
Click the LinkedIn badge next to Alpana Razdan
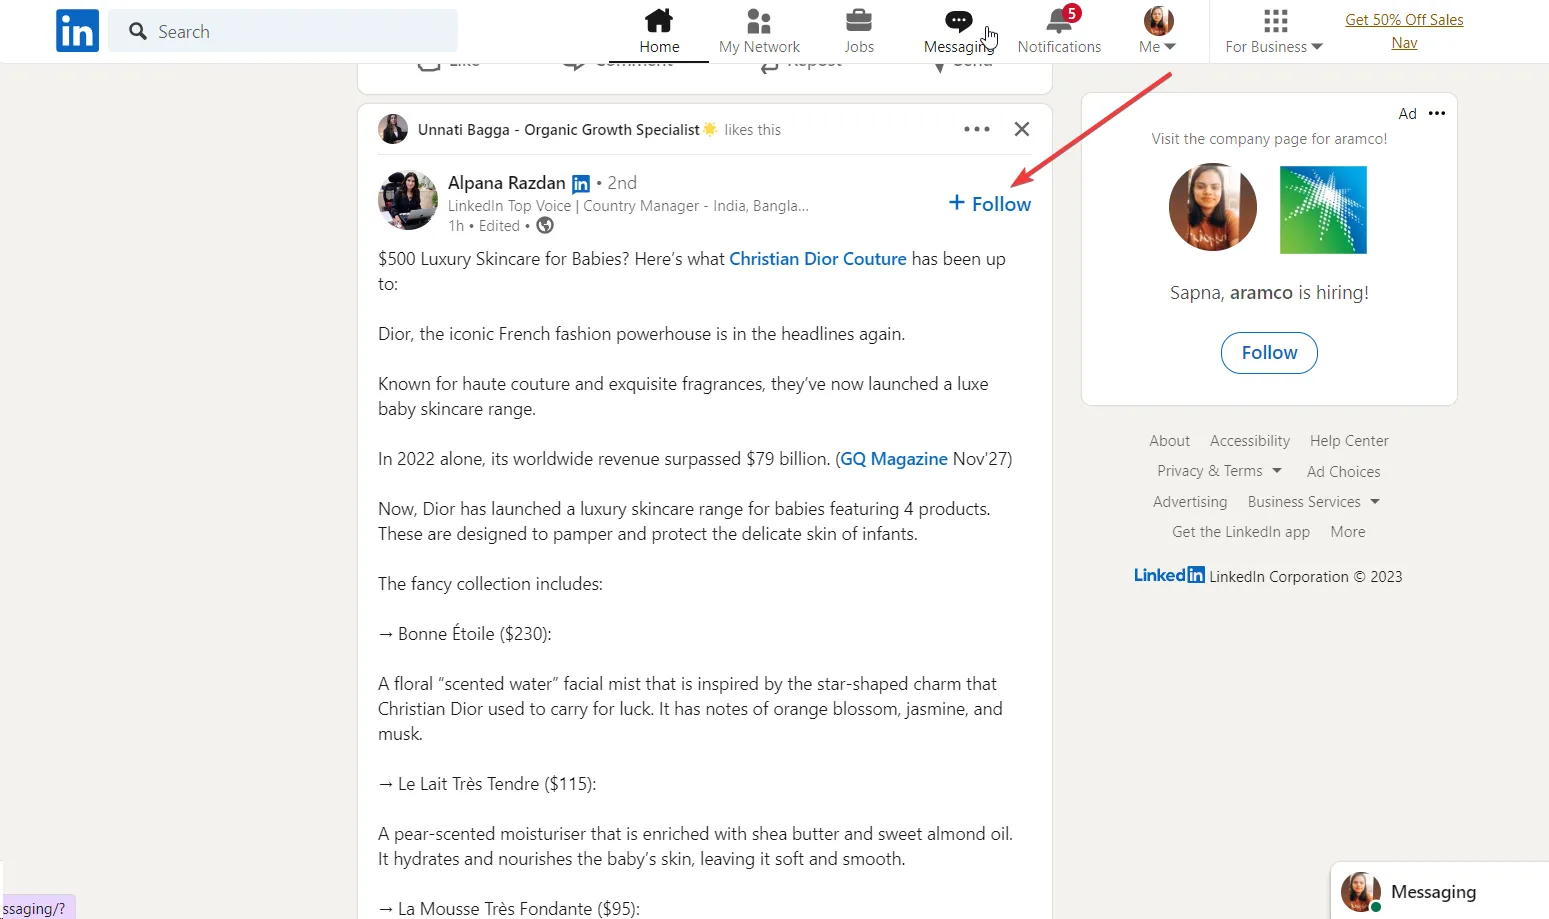pyautogui.click(x=581, y=184)
